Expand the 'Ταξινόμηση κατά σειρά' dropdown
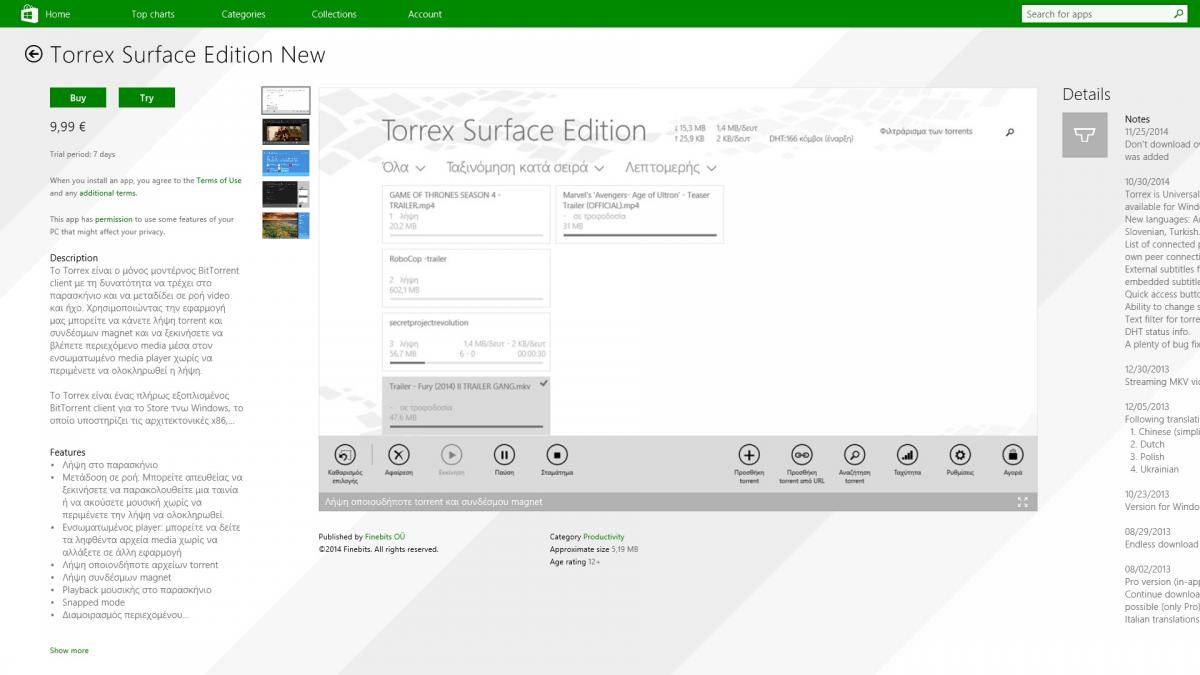This screenshot has height=675, width=1200. 526,167
